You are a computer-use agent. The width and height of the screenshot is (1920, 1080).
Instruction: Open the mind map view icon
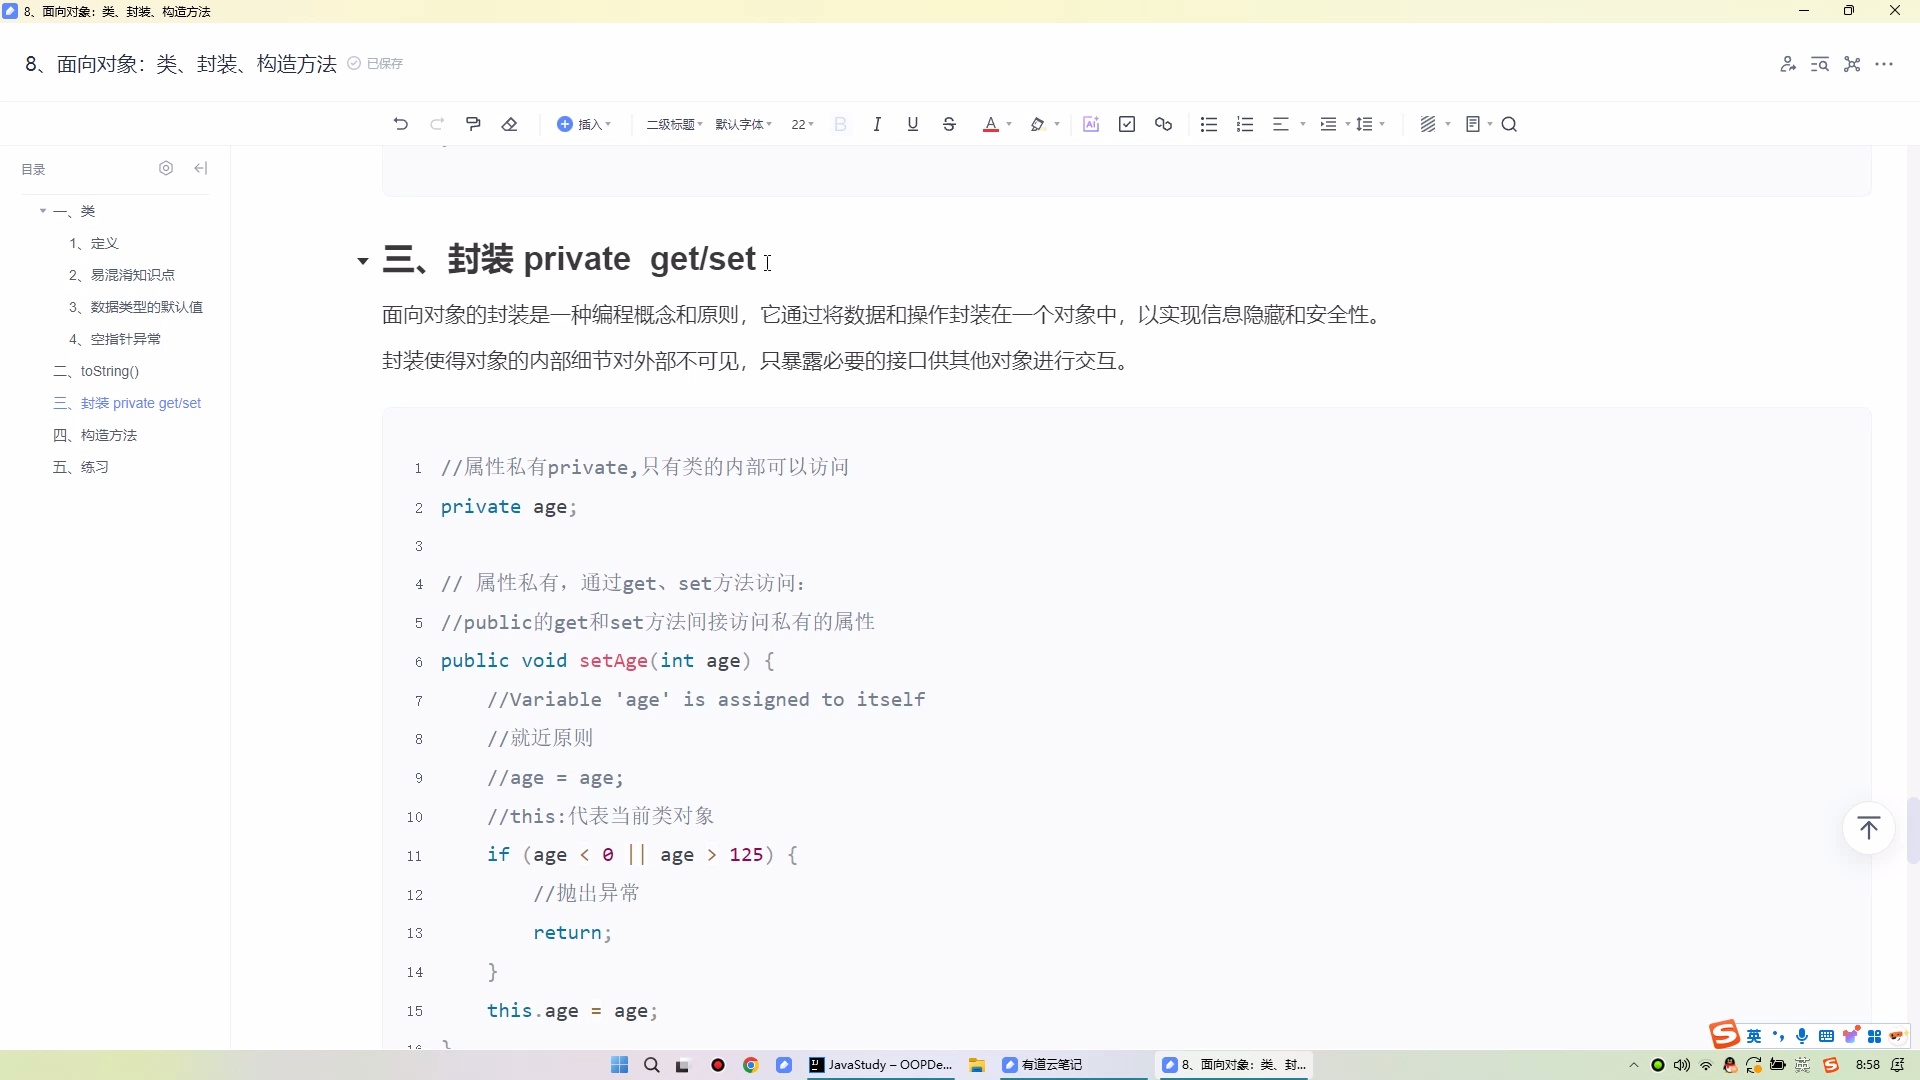(x=1851, y=63)
